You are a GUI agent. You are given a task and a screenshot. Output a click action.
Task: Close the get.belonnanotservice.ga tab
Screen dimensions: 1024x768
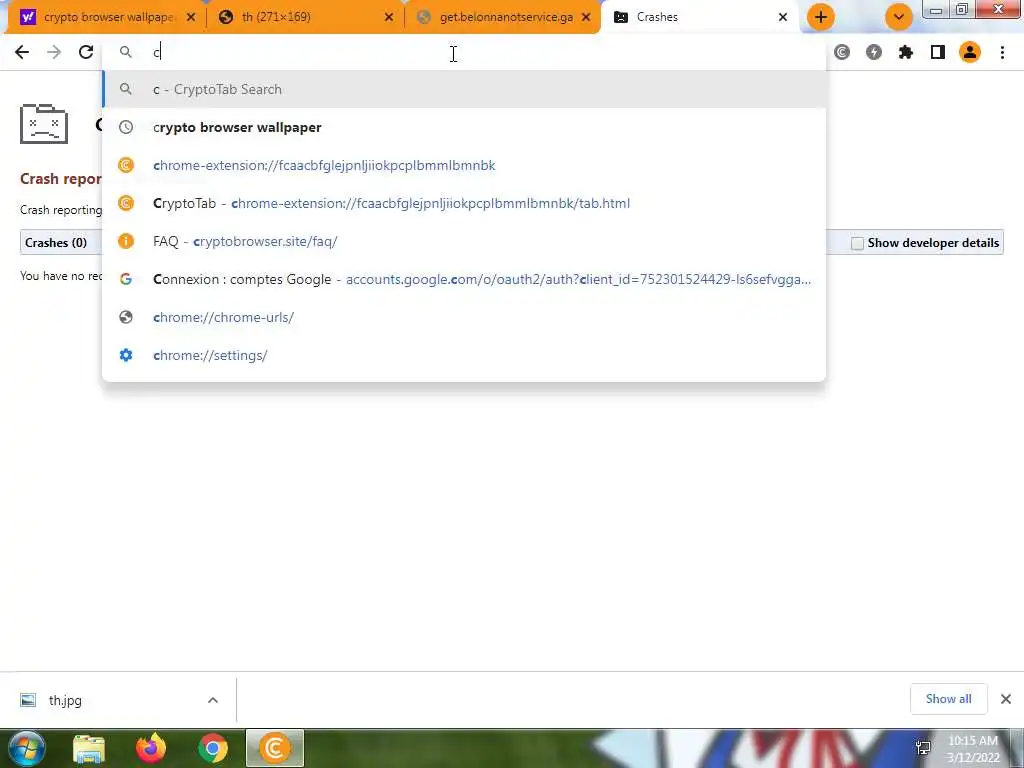pyautogui.click(x=586, y=17)
